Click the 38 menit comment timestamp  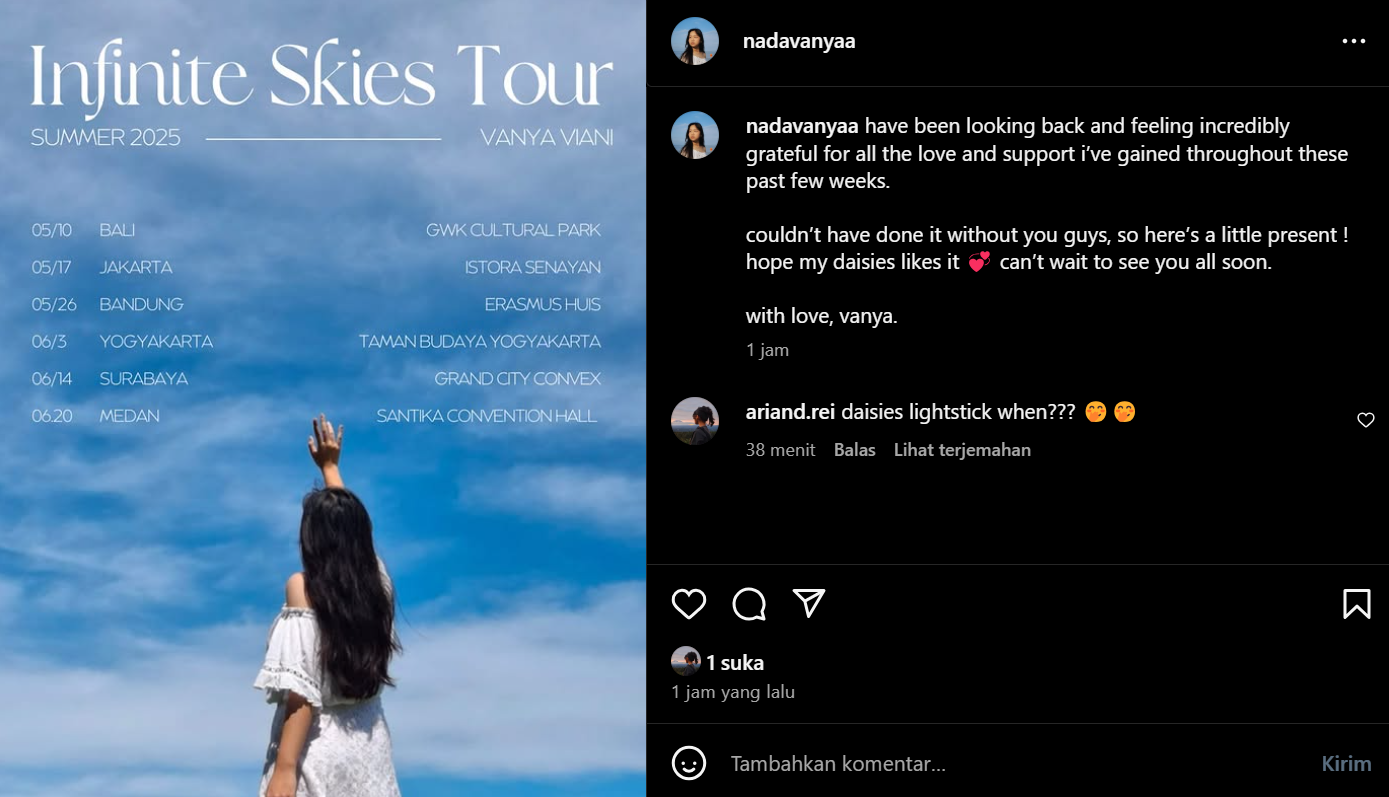(x=780, y=450)
